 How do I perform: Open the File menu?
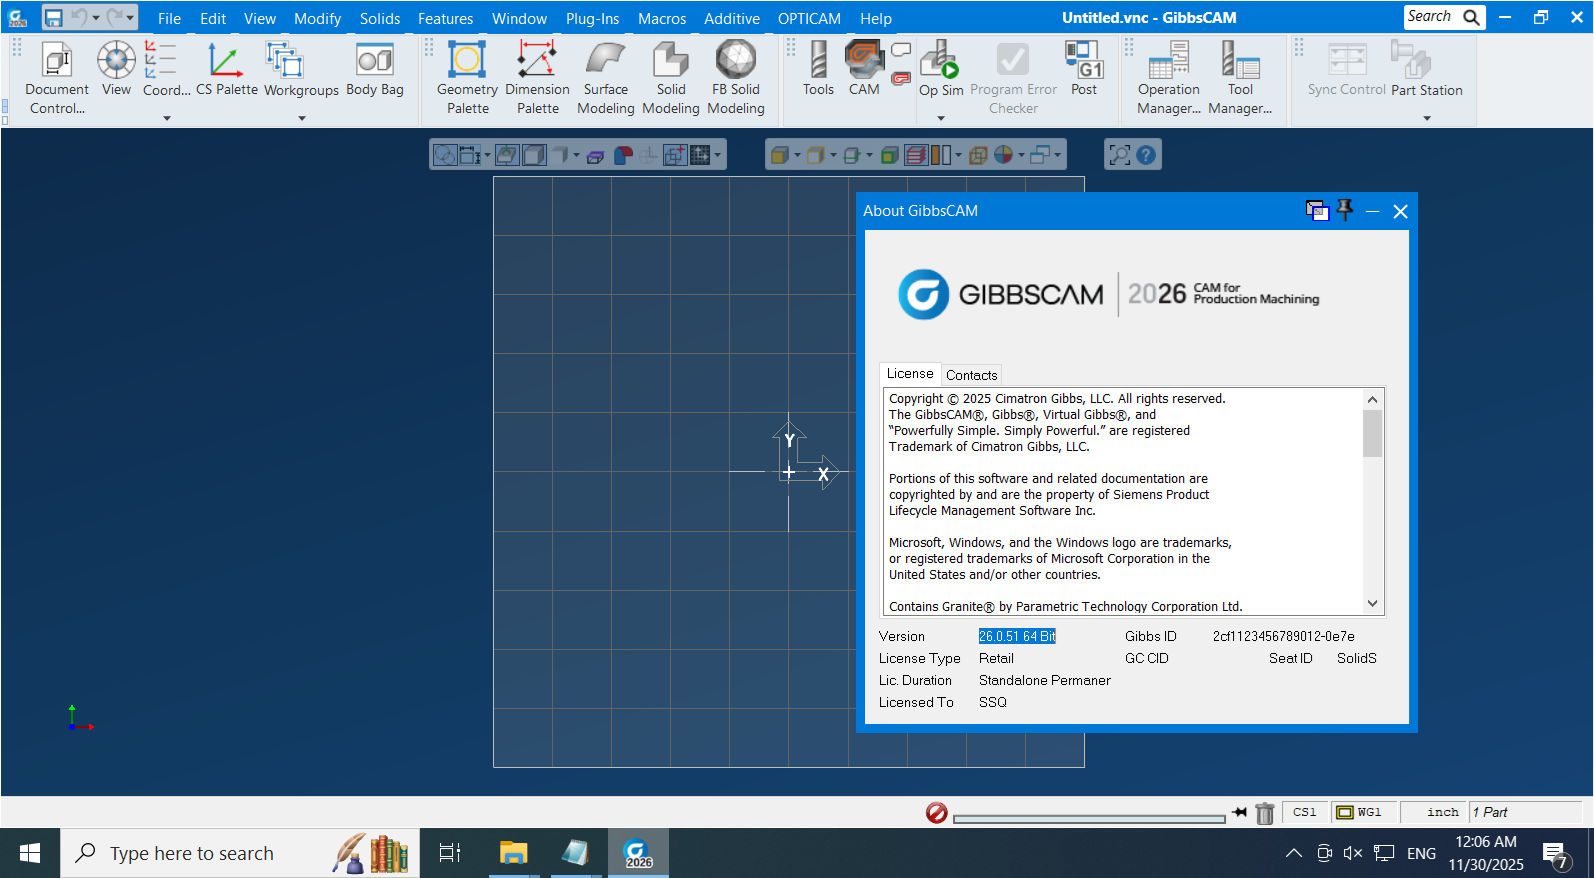[x=169, y=18]
